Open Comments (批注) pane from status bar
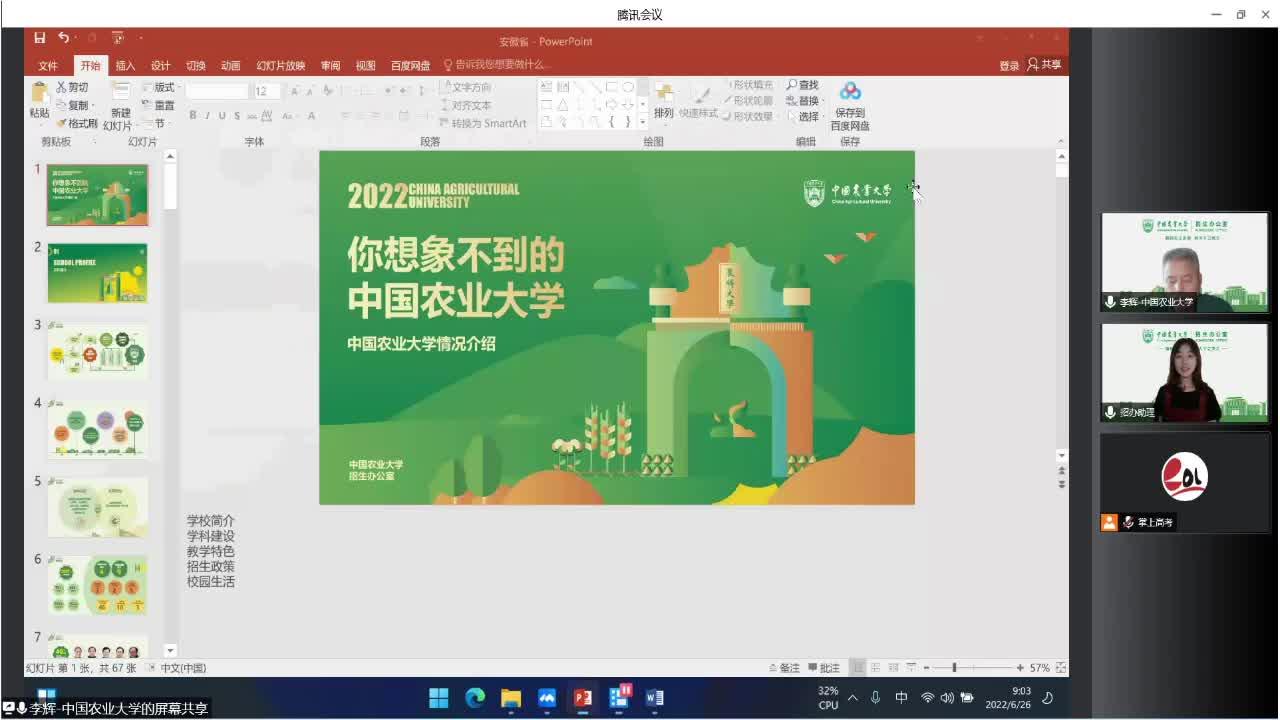The image size is (1280, 720). click(824, 668)
